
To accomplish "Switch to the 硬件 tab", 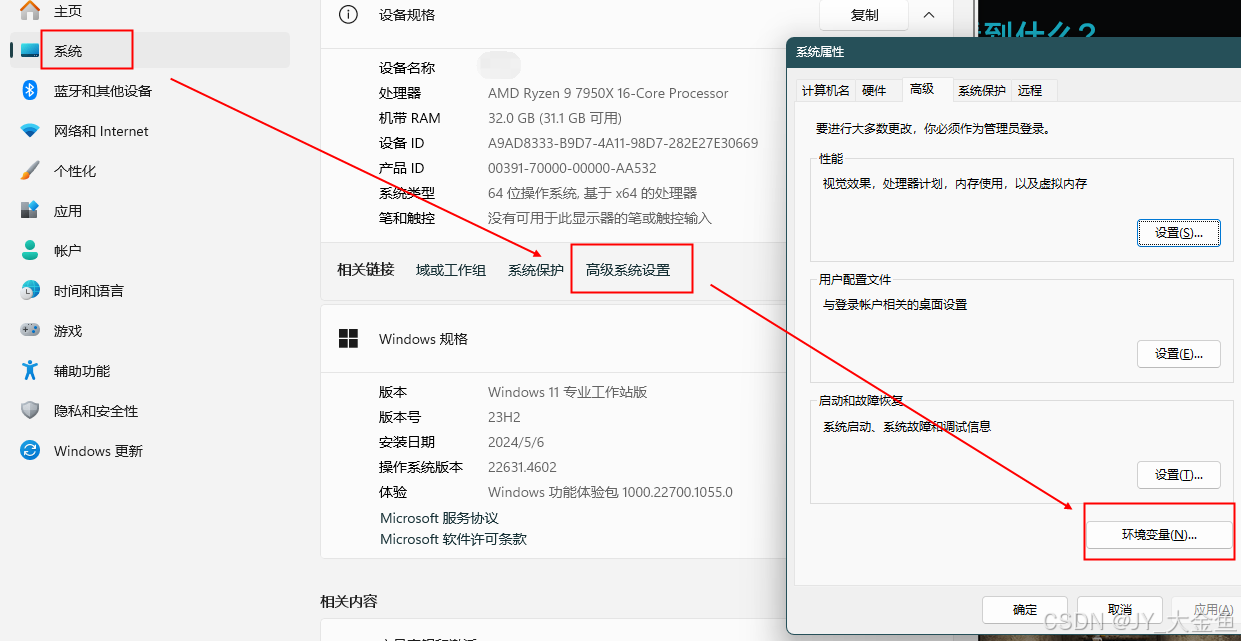I will [874, 90].
